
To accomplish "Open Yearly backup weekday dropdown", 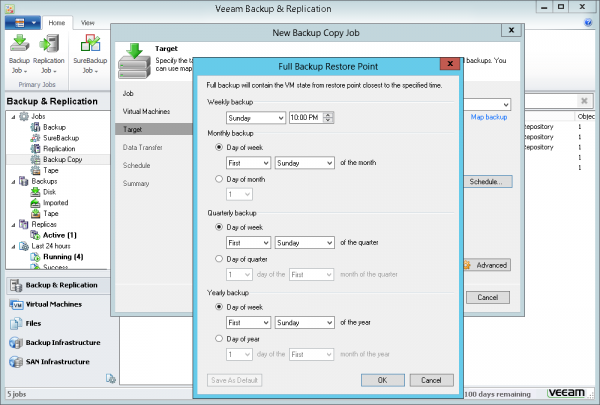I will coord(305,322).
